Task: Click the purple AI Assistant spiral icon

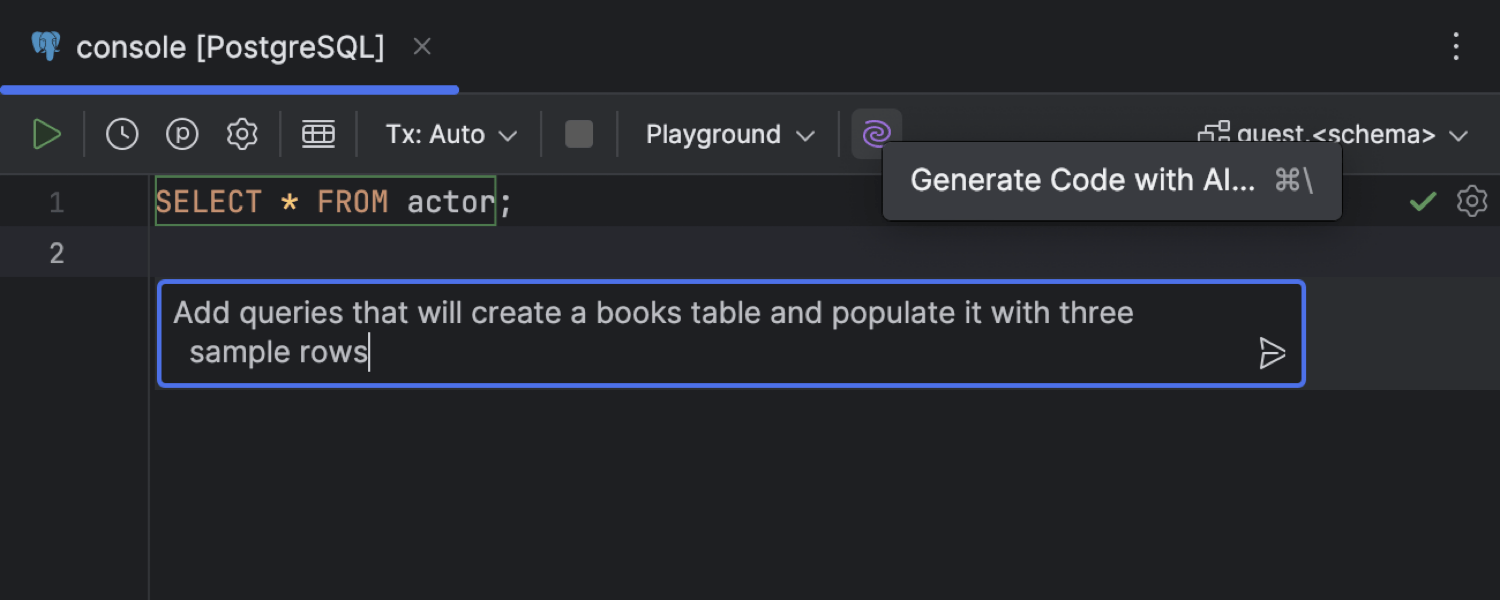Action: [876, 134]
